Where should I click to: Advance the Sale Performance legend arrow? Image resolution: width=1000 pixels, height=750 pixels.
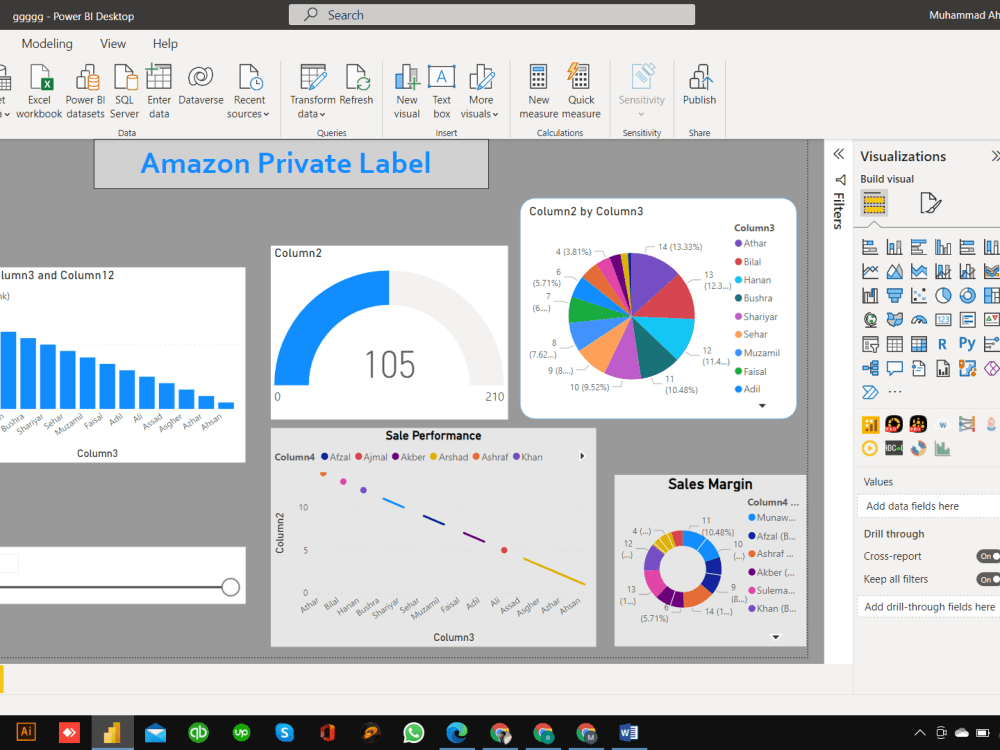point(582,456)
